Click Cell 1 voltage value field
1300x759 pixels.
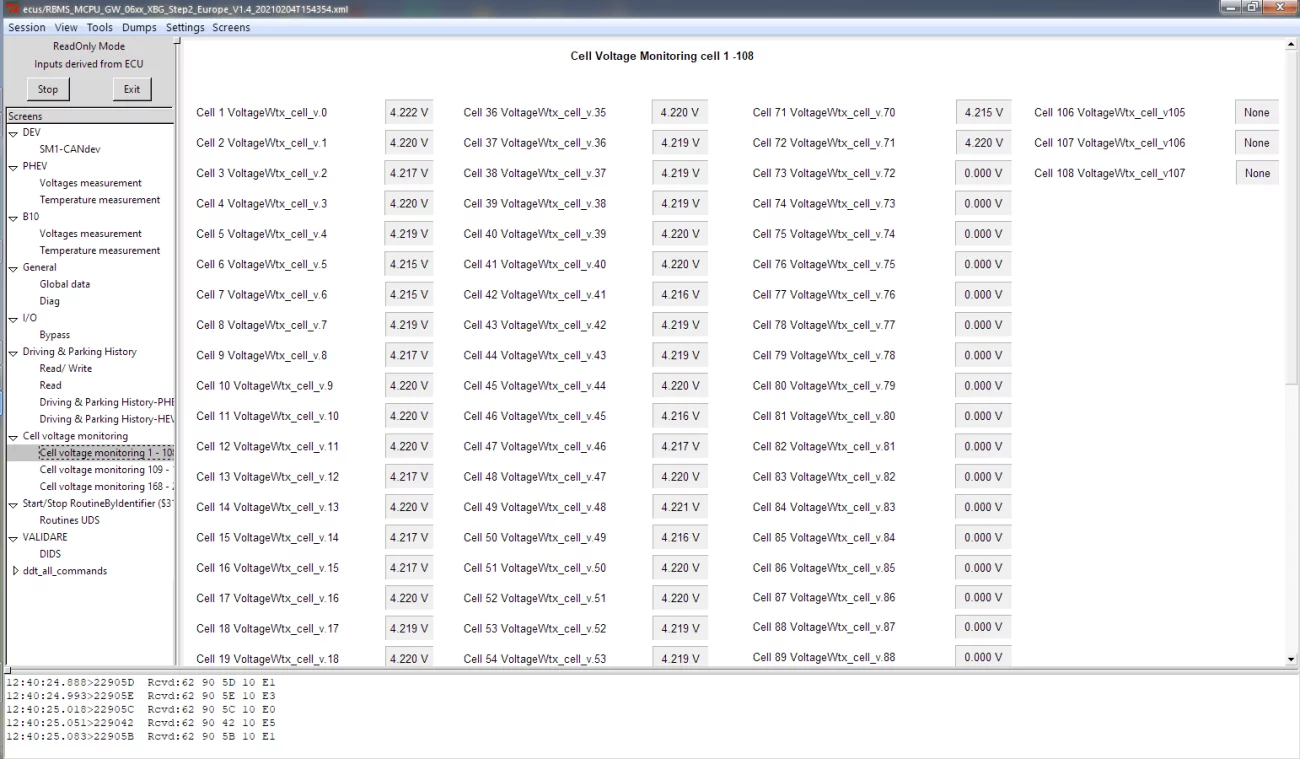pyautogui.click(x=408, y=113)
